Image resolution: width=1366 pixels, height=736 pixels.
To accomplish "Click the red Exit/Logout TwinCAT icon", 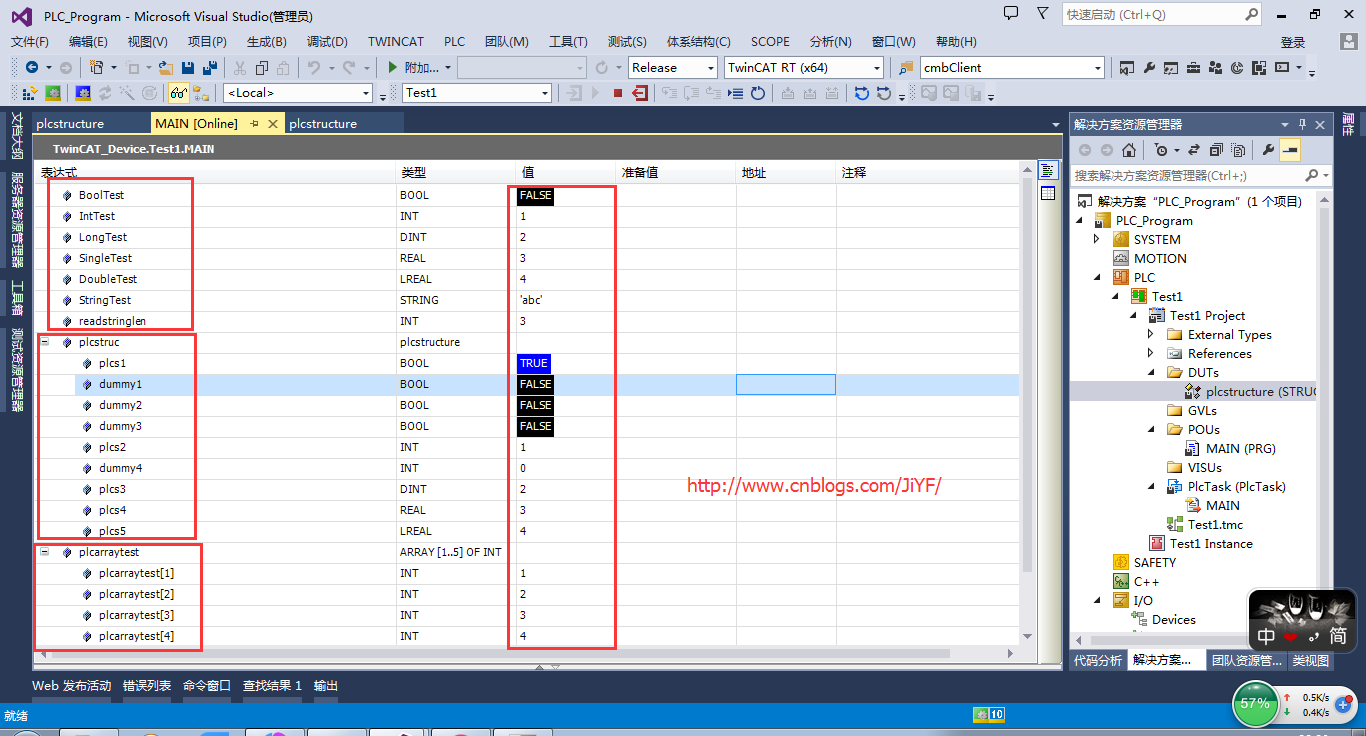I will click(x=639, y=91).
